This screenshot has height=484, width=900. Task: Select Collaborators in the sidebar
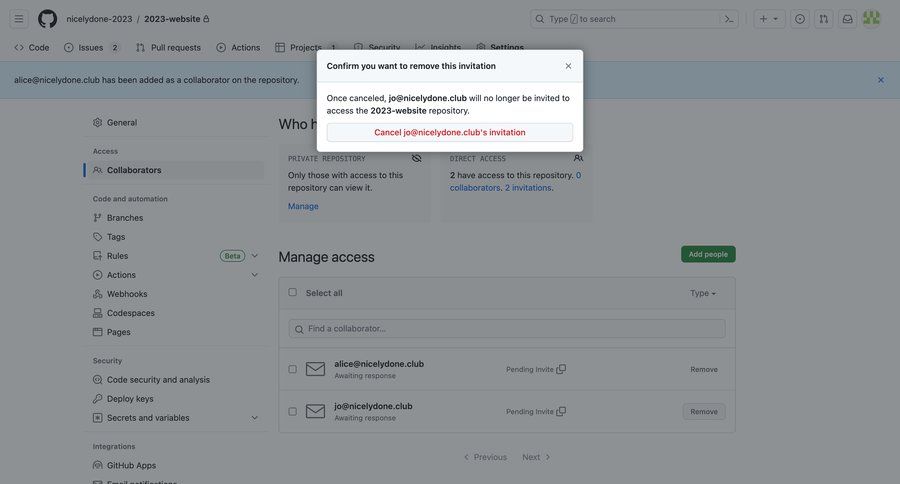tap(174, 170)
